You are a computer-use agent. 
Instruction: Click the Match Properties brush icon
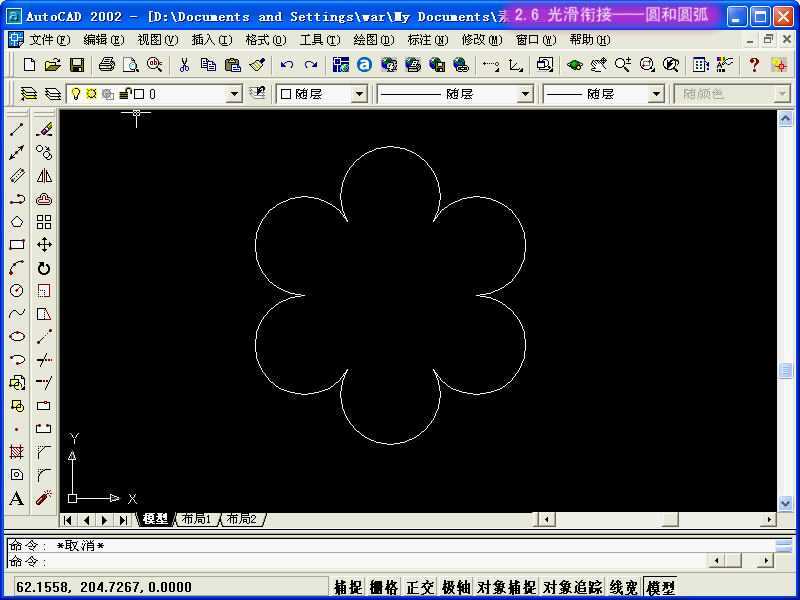[x=257, y=65]
